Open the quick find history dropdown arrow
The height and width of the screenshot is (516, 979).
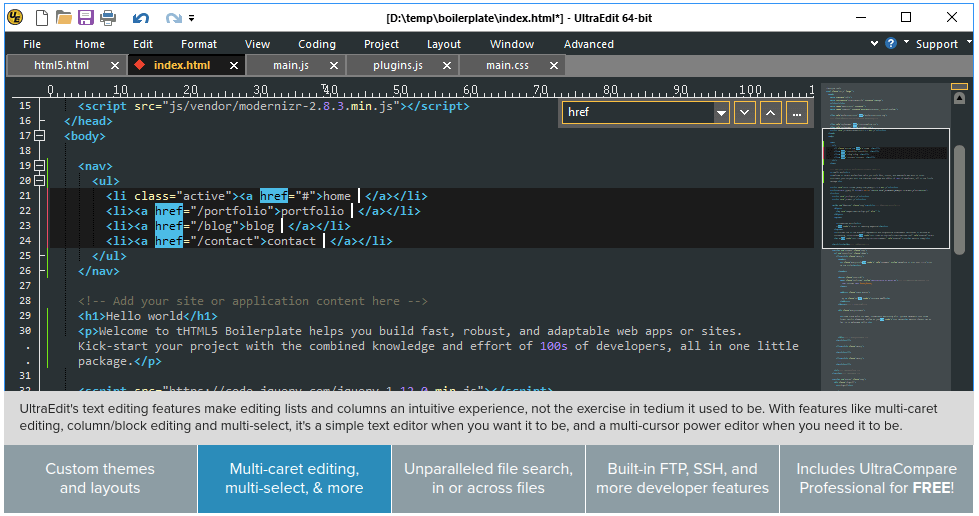(722, 113)
